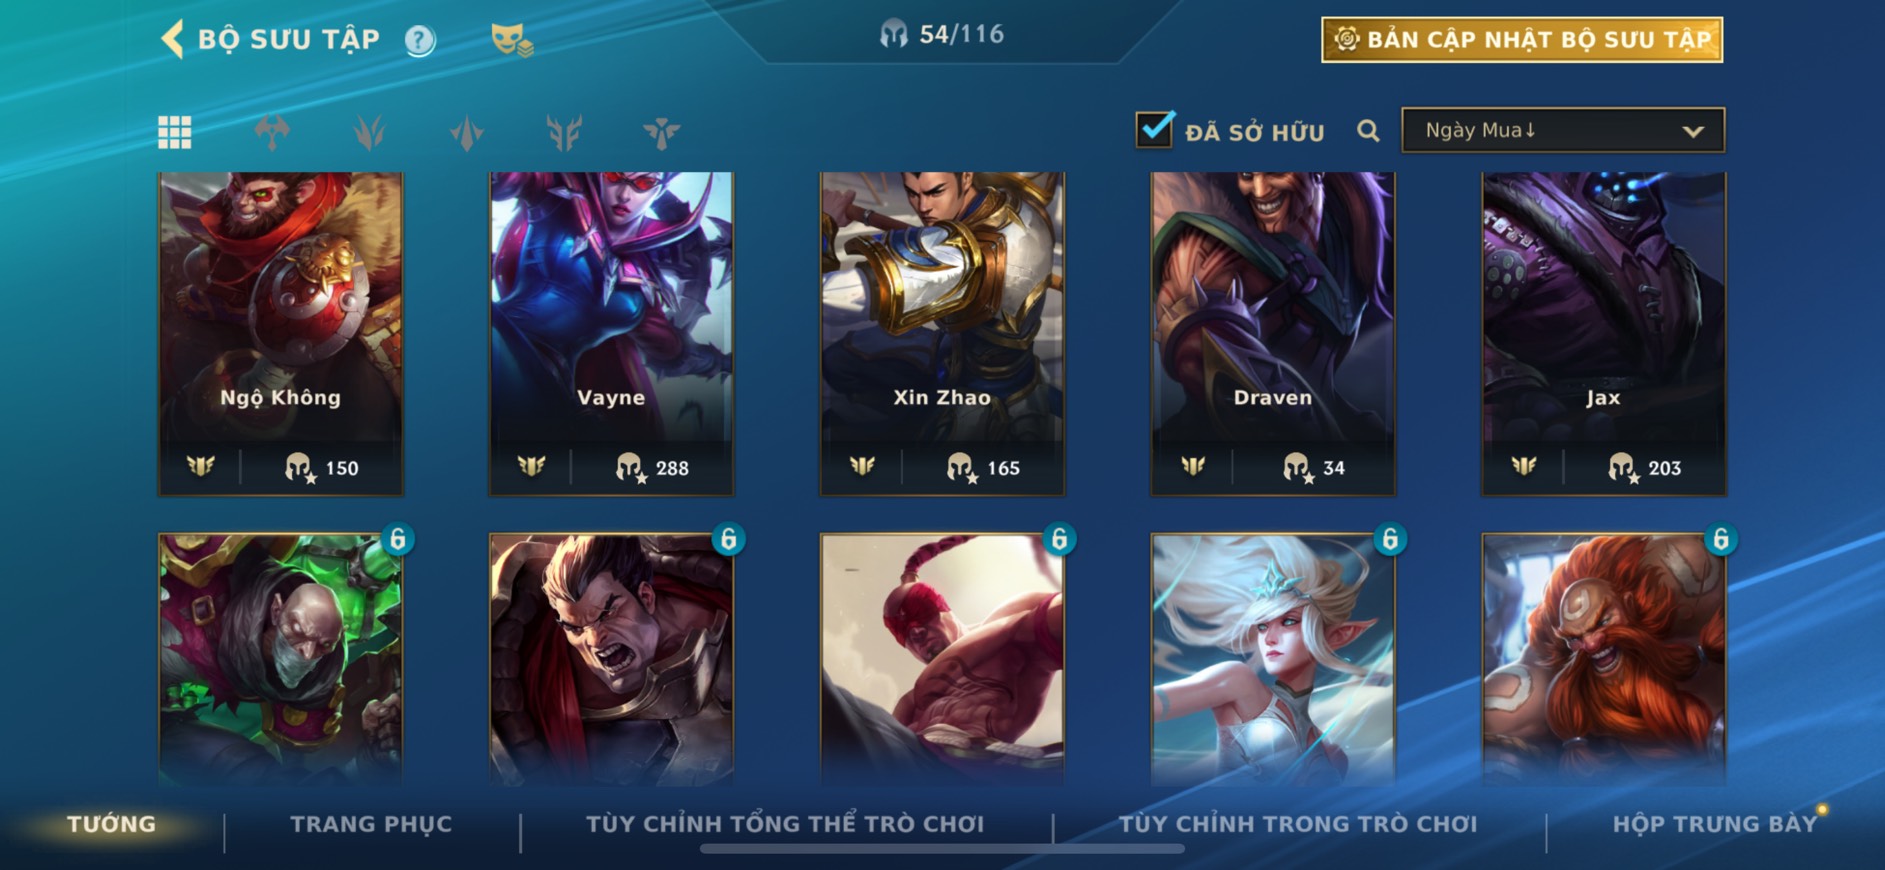This screenshot has width=1885, height=870.
Task: Open the help question mark icon
Action: pos(420,41)
